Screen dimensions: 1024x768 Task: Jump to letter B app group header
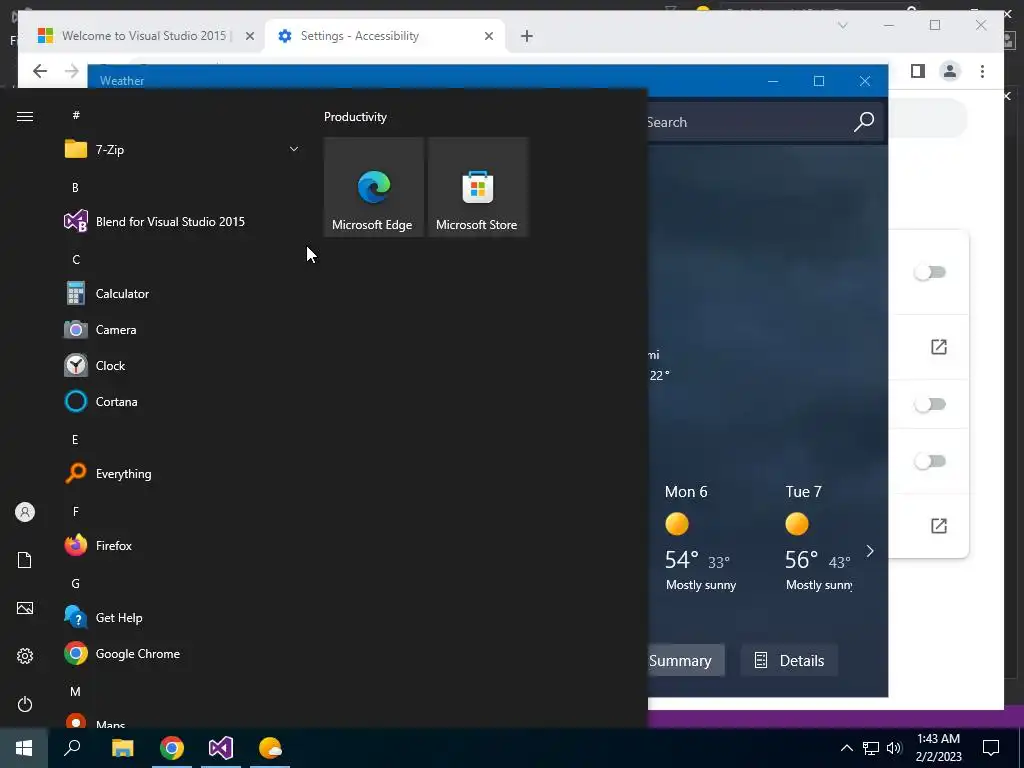tap(75, 187)
